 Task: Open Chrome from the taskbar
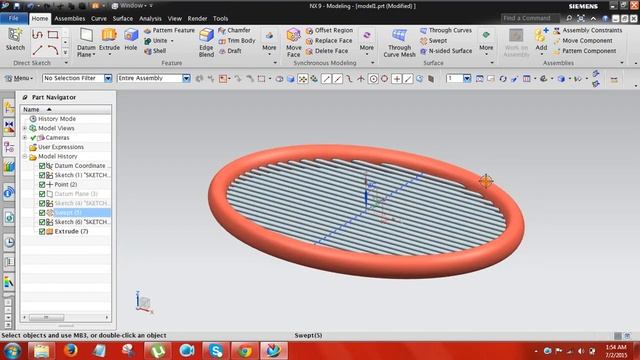click(245, 351)
